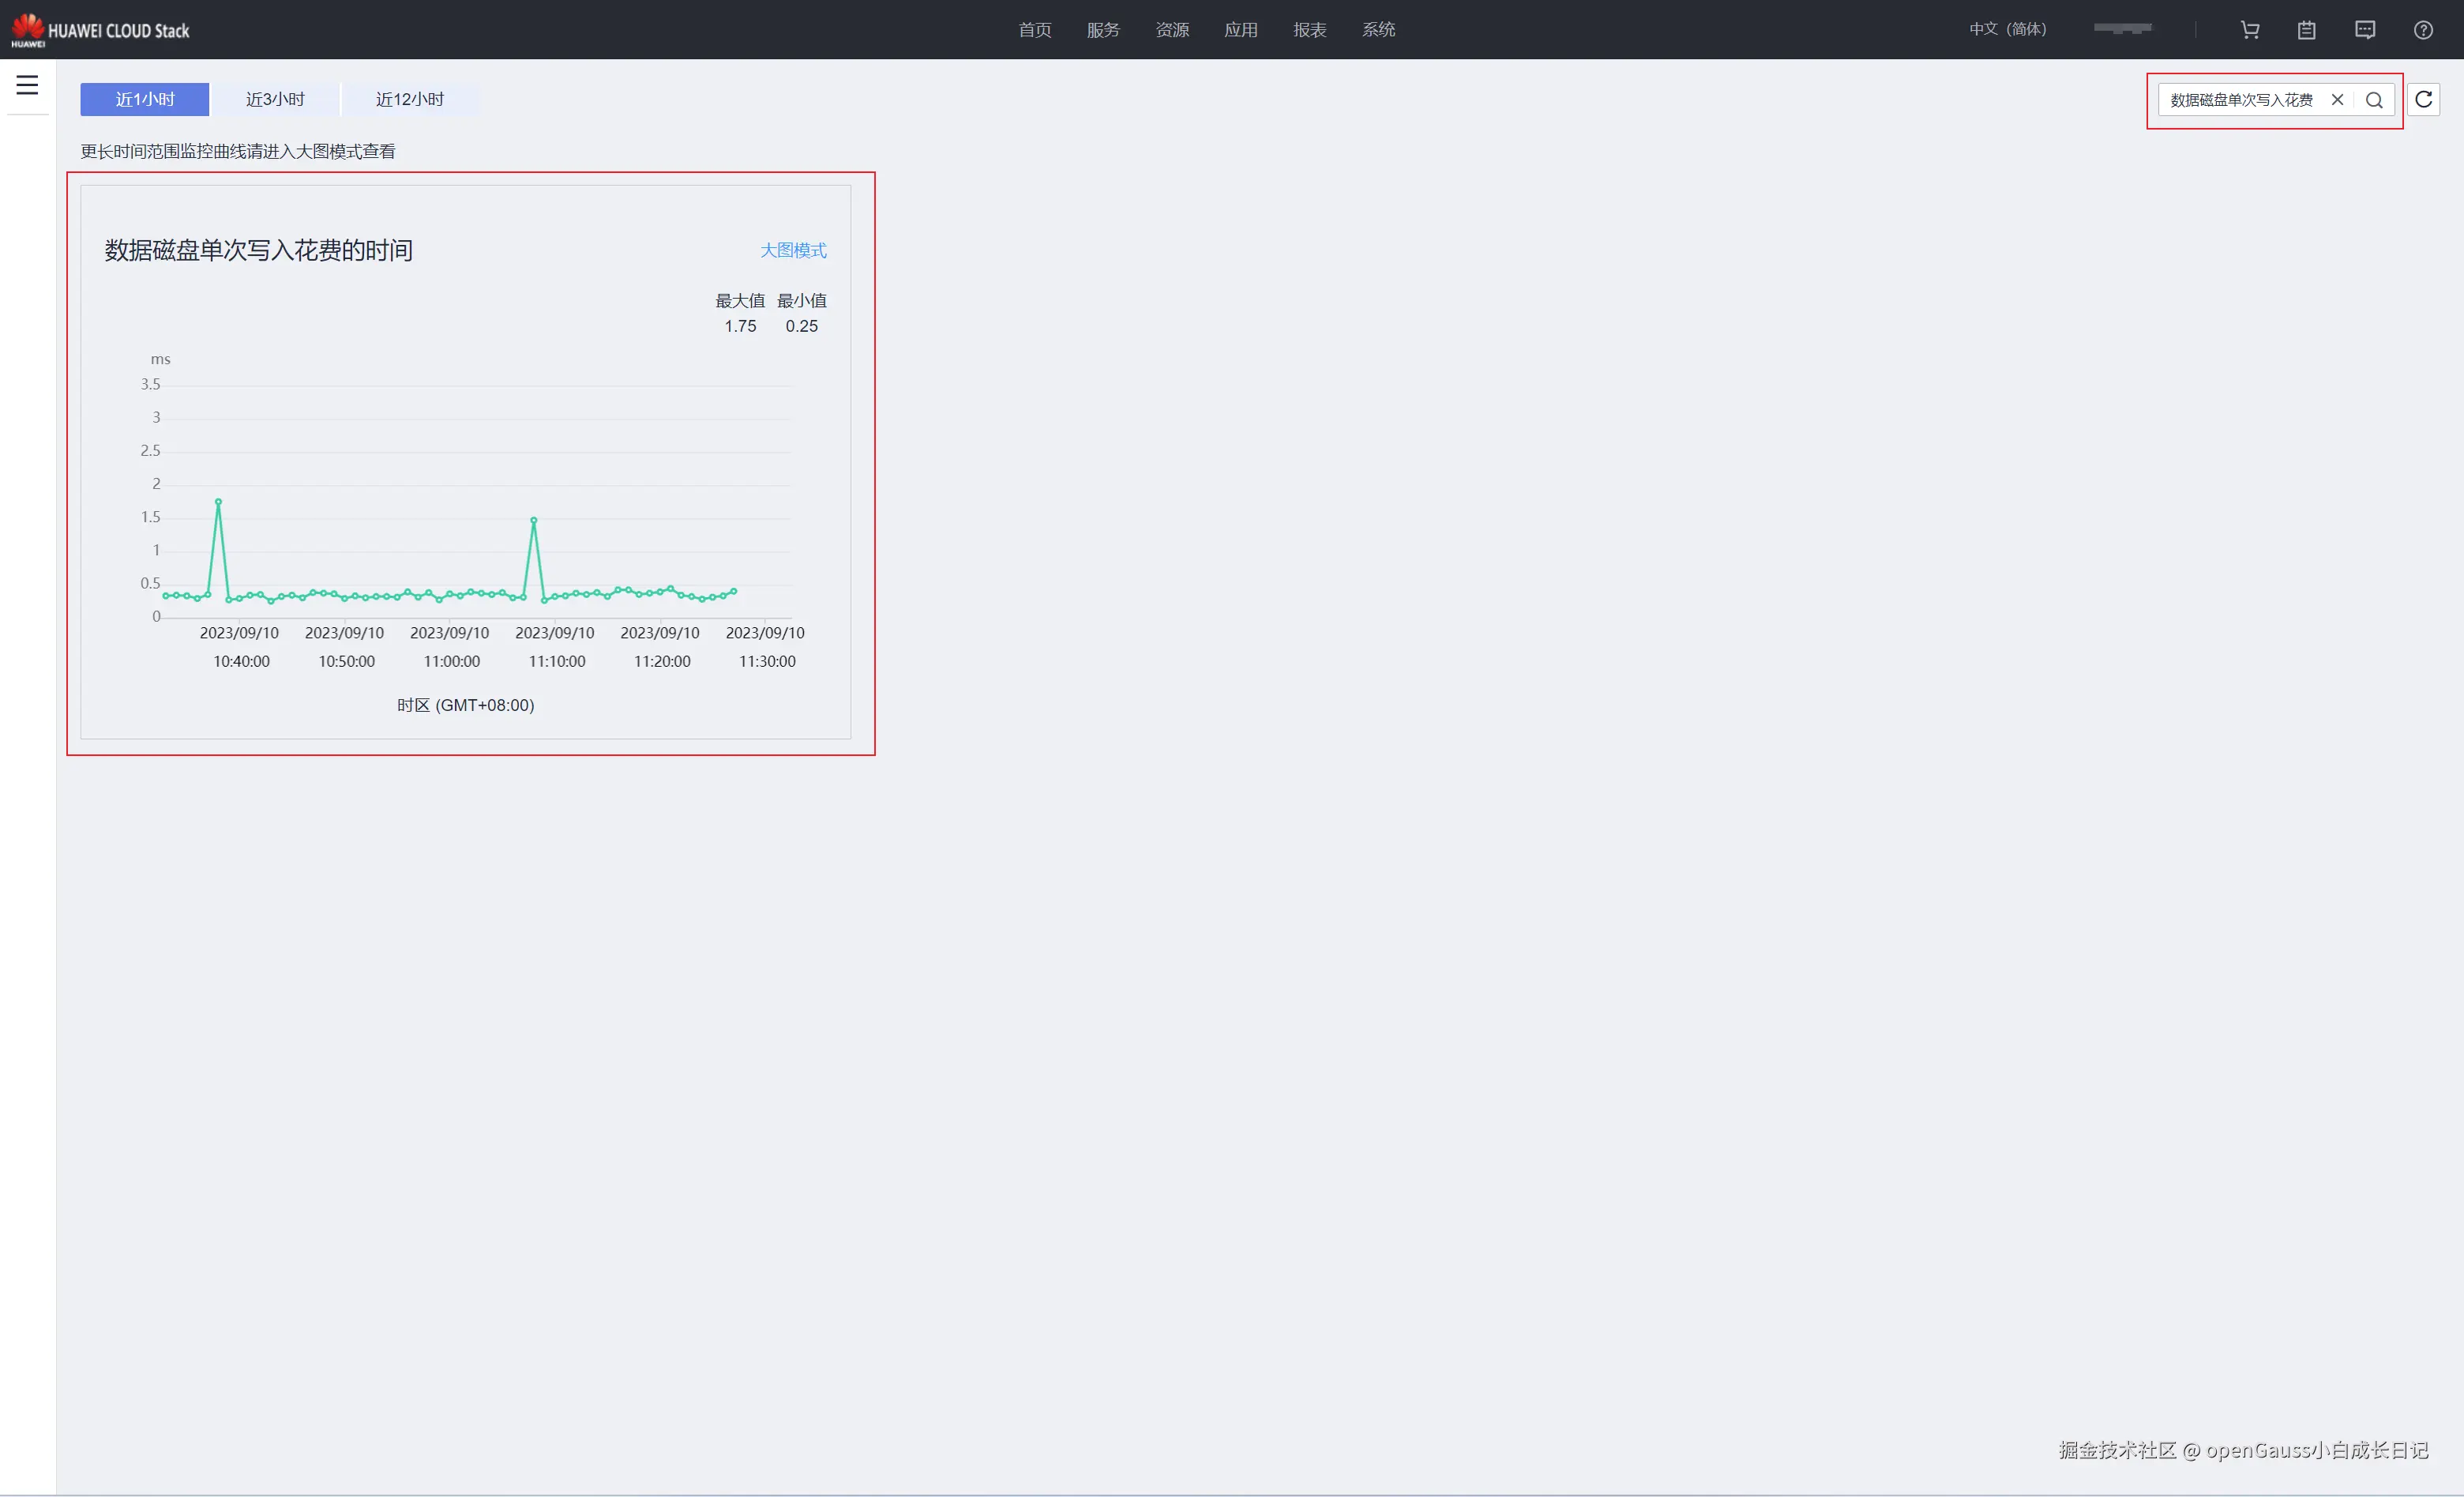Switch to 近3小时 time range
The height and width of the screenshot is (1497, 2464).
pyautogui.click(x=275, y=99)
